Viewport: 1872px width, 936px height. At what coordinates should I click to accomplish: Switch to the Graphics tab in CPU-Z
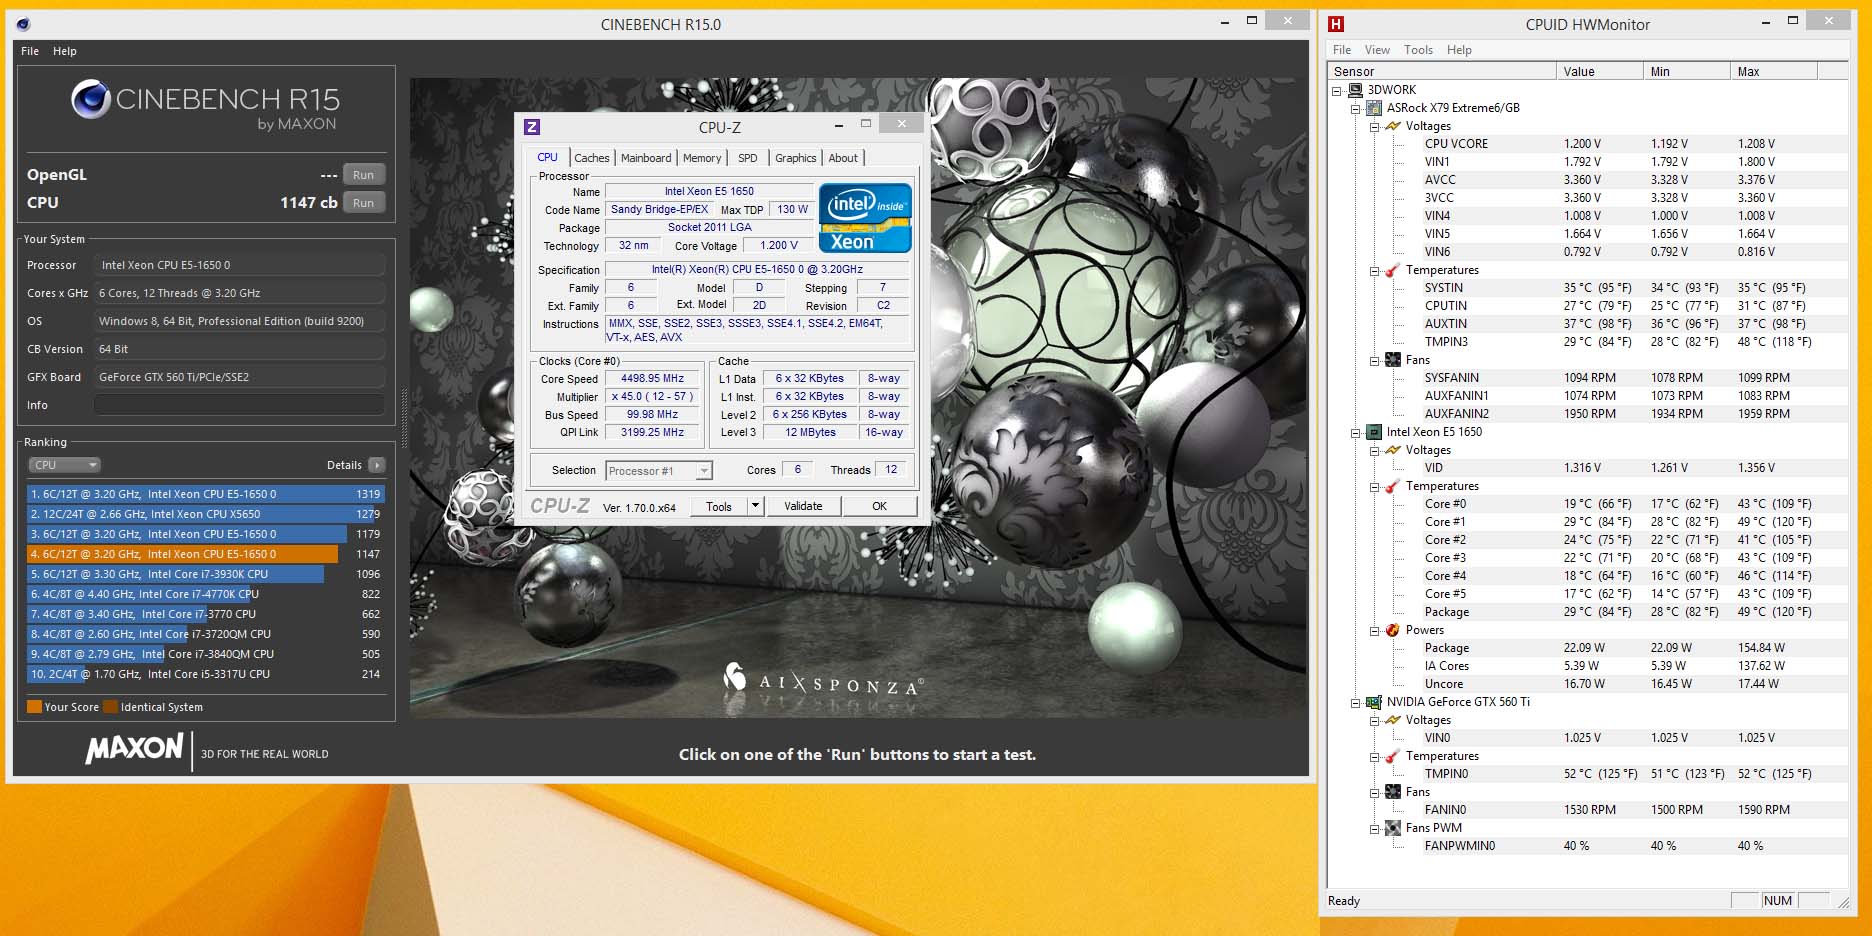coord(796,158)
